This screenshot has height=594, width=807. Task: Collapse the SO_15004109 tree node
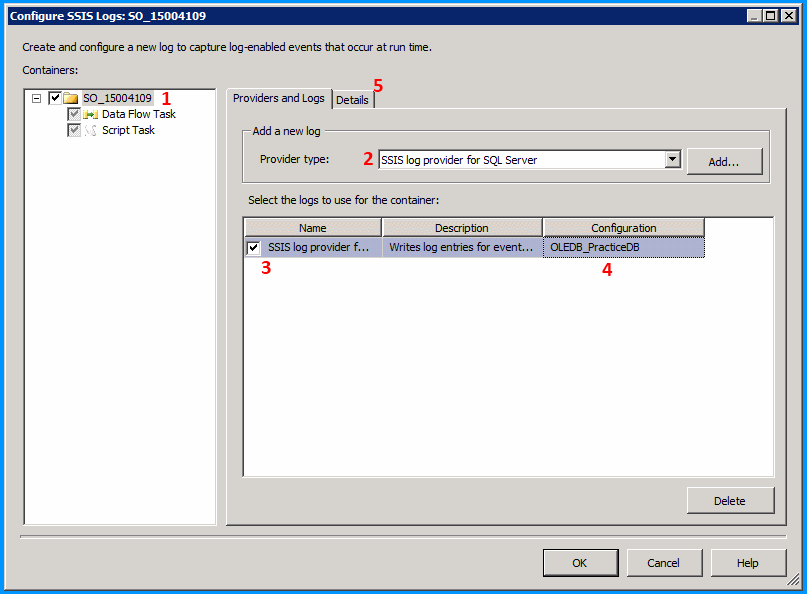coord(37,98)
